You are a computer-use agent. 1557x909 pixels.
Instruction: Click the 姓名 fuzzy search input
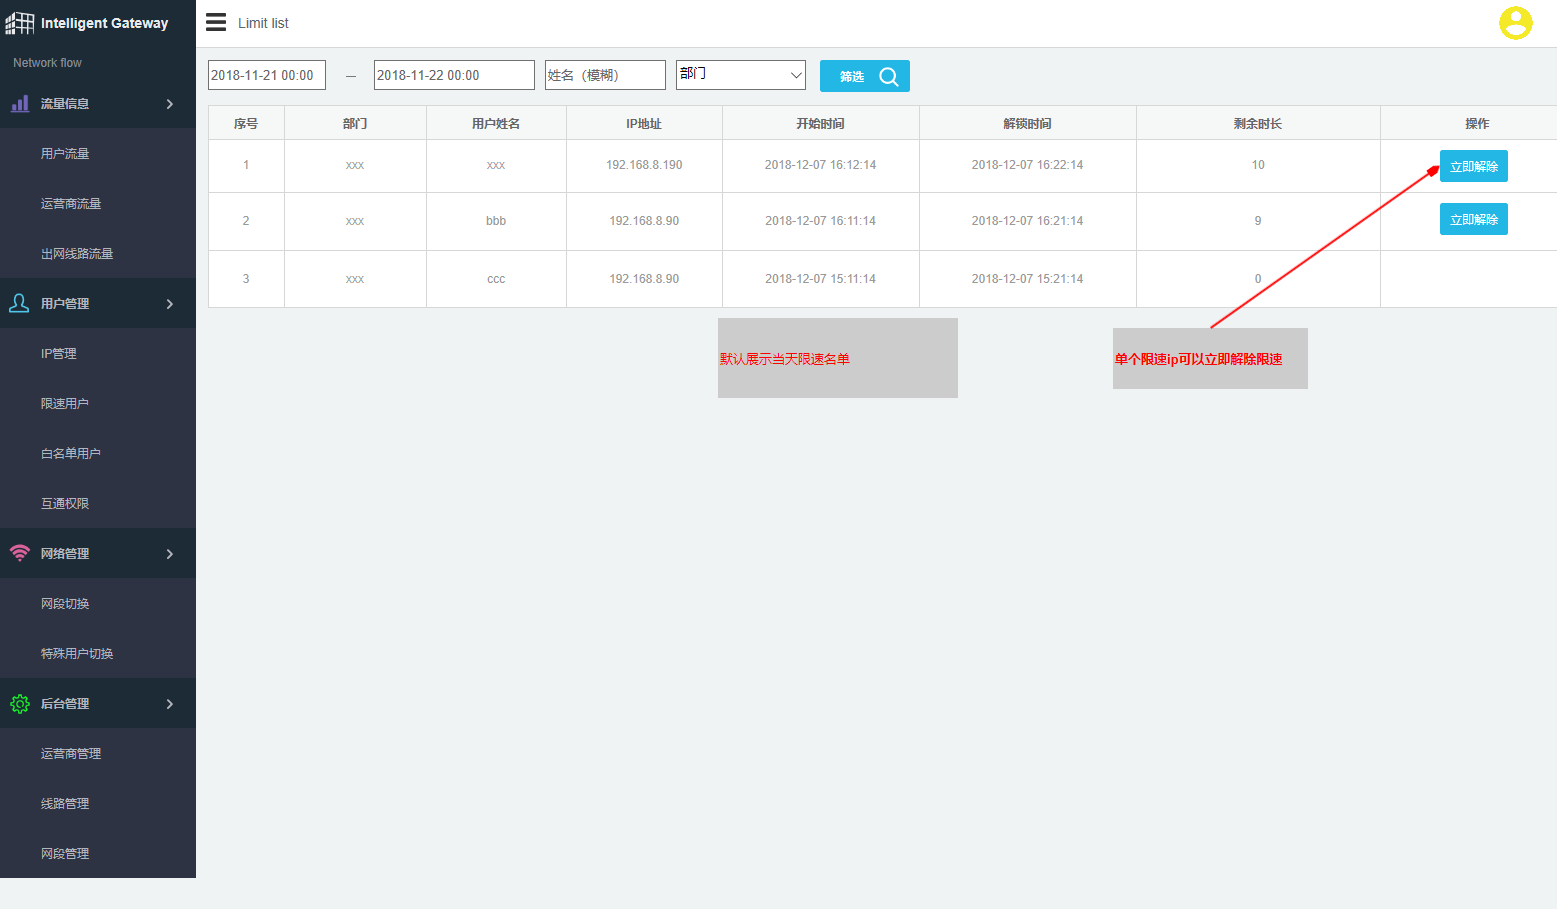605,75
